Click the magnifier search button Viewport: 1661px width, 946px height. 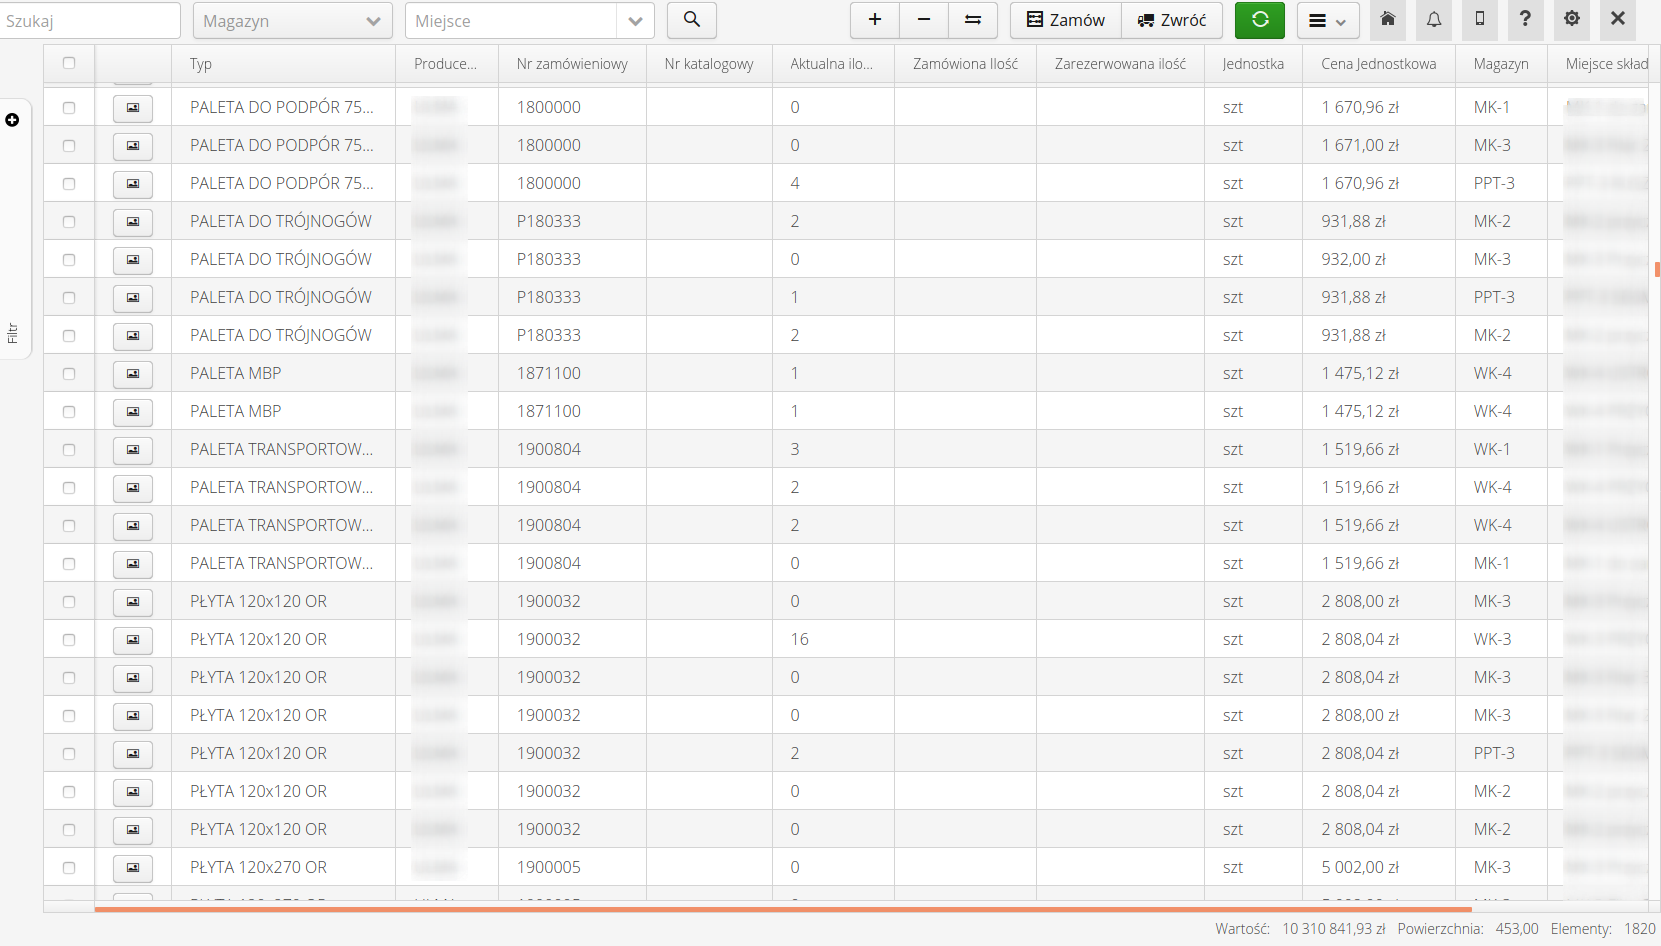coord(691,20)
